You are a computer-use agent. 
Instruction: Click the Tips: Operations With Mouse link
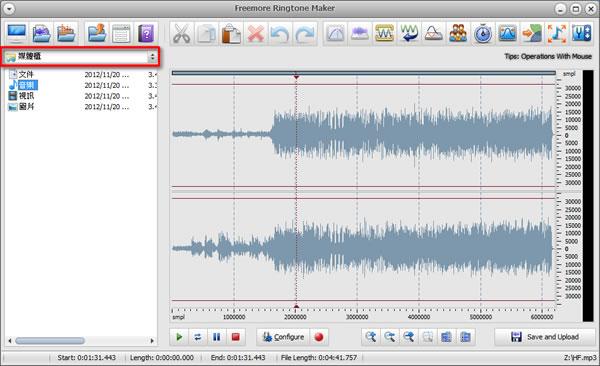[x=548, y=57]
